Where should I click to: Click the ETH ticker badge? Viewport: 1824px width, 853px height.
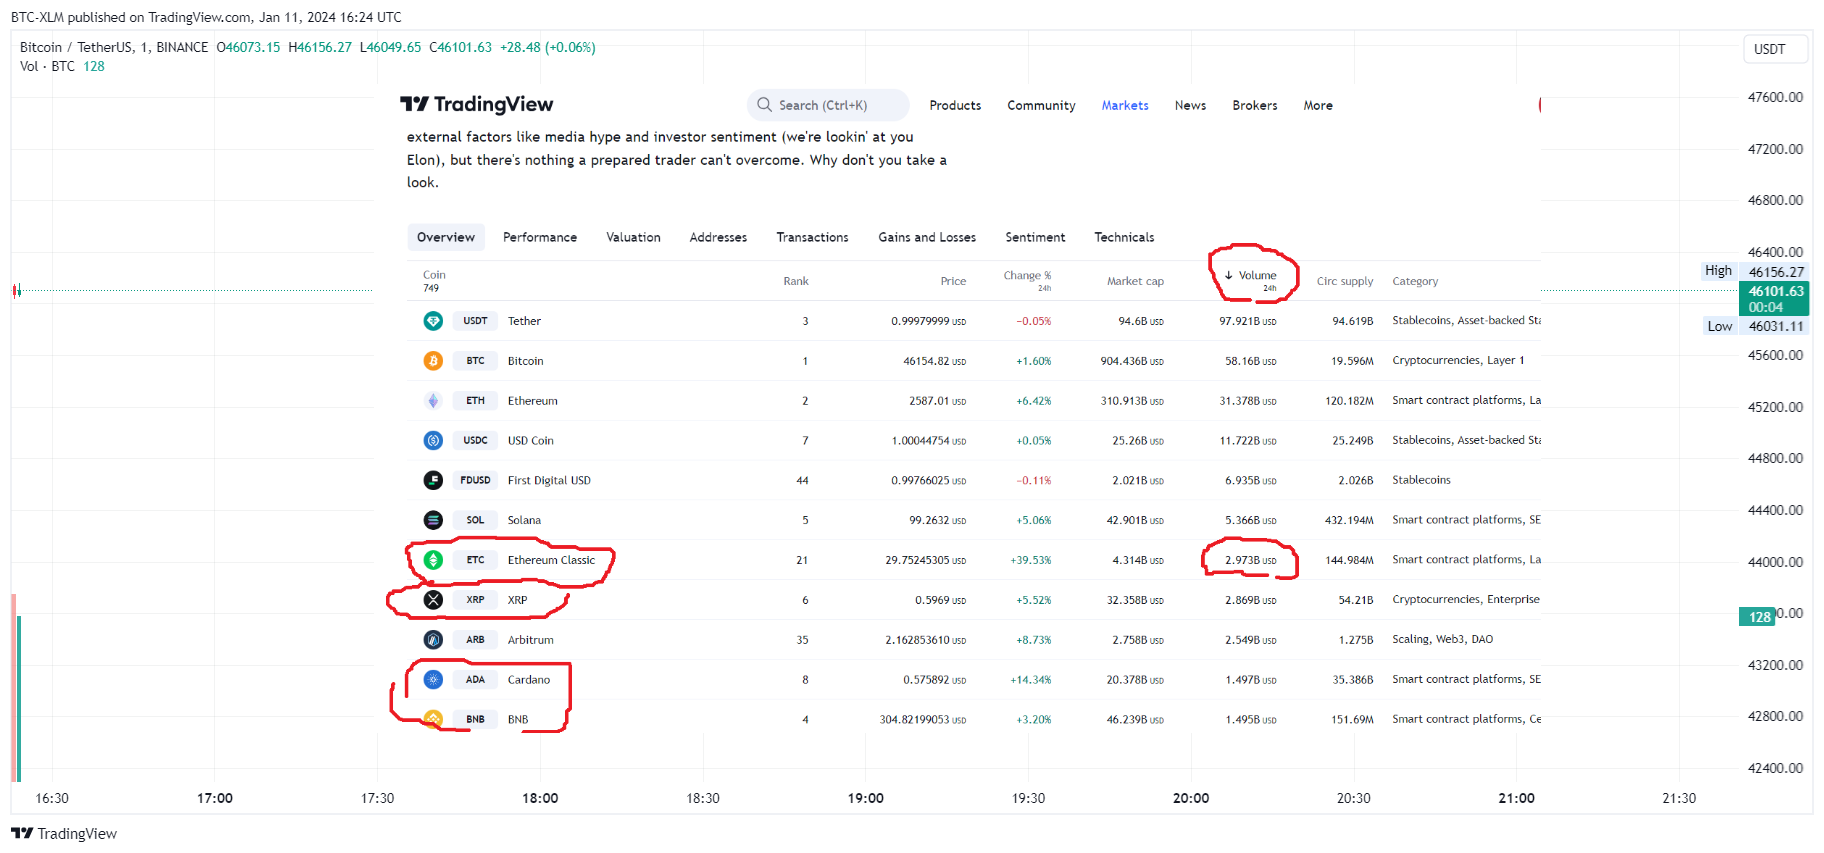(x=475, y=401)
